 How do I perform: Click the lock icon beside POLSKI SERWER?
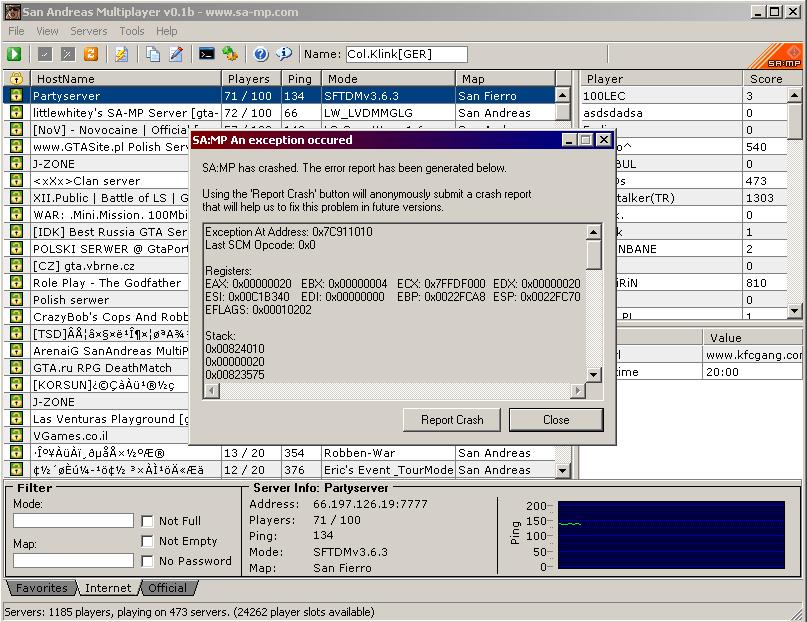click(16, 248)
